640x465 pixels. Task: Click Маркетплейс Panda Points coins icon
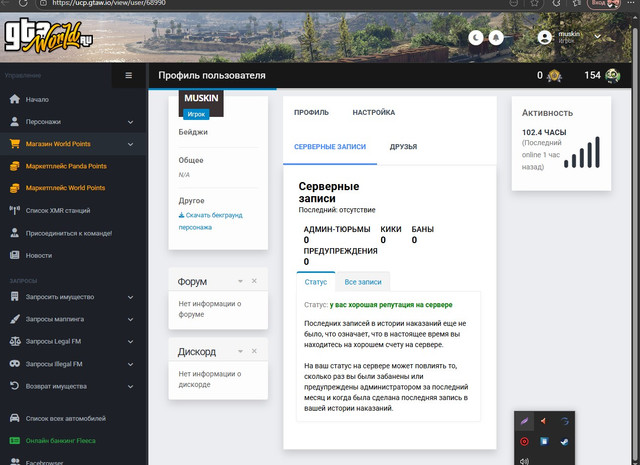point(15,166)
